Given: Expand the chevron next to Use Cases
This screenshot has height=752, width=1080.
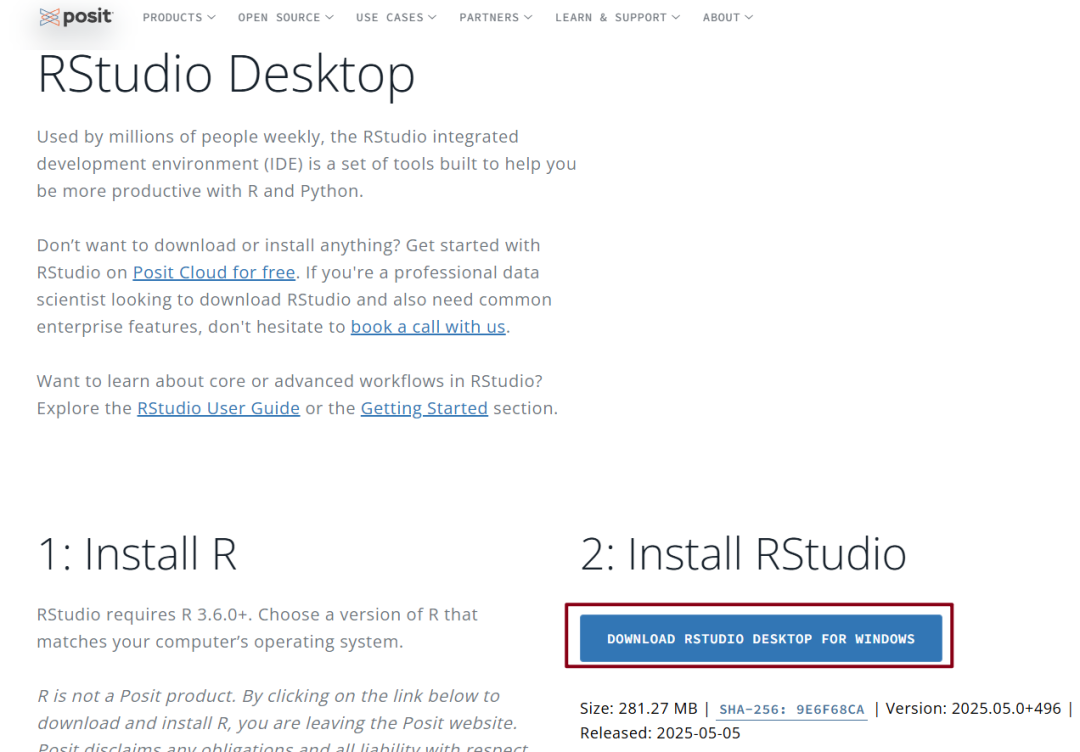Looking at the screenshot, I should click(x=433, y=17).
